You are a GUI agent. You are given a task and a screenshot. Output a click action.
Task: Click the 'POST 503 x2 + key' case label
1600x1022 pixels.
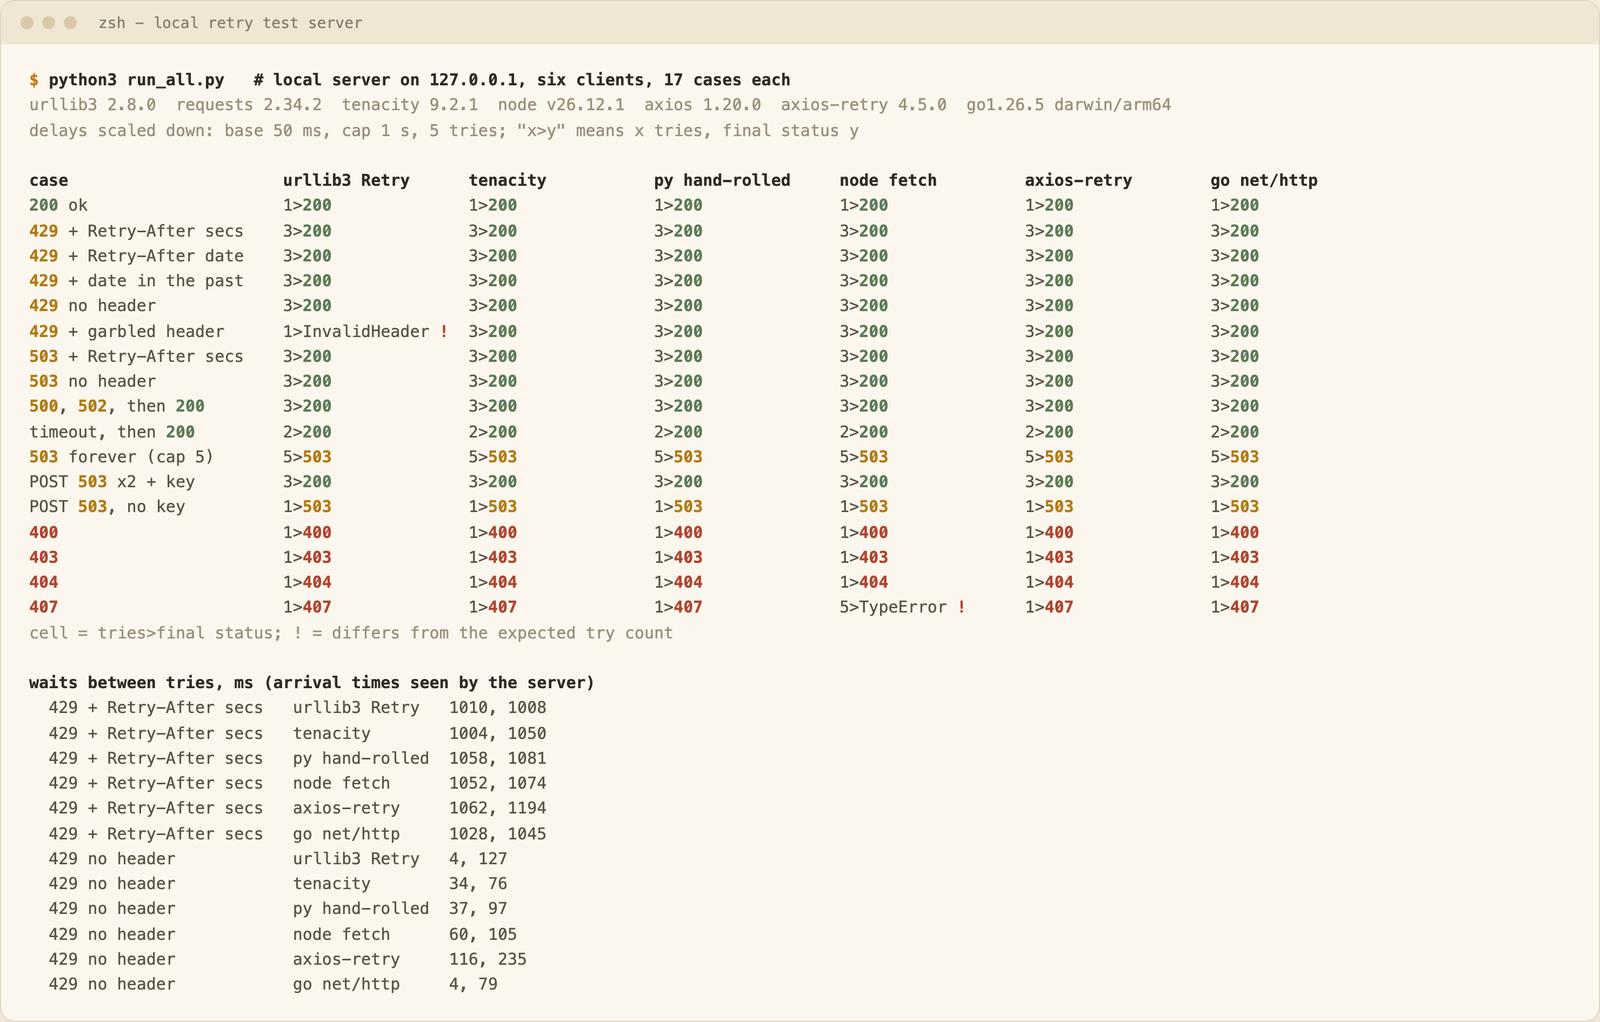tap(112, 482)
